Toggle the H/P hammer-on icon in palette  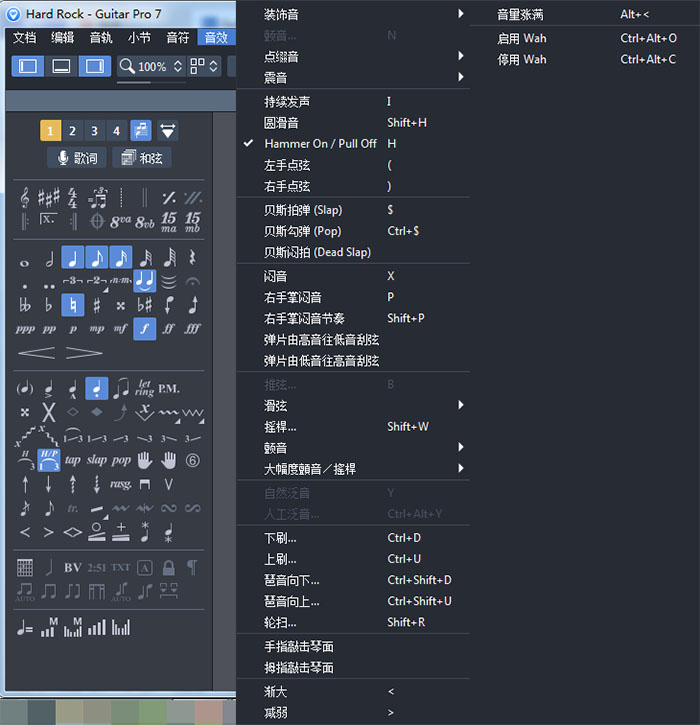click(49, 460)
